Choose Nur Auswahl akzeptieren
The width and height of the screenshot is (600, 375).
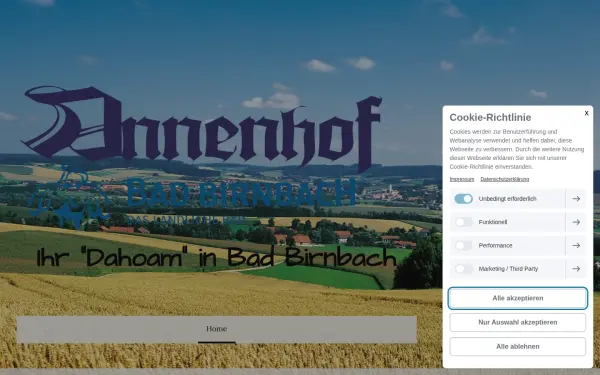(517, 322)
